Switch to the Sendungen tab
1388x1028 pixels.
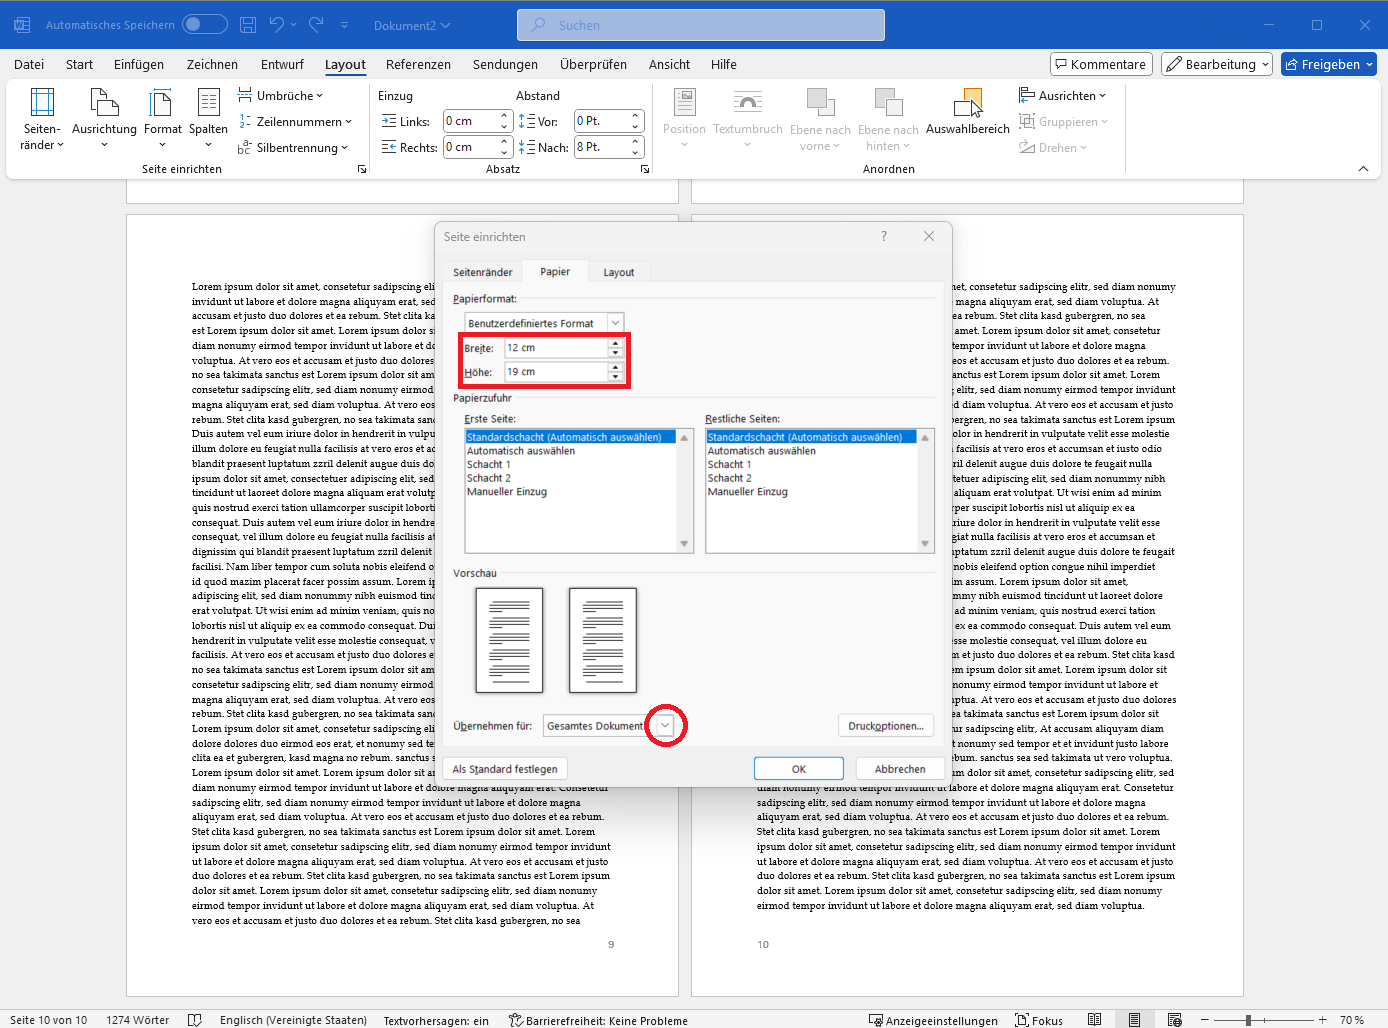[x=505, y=64]
